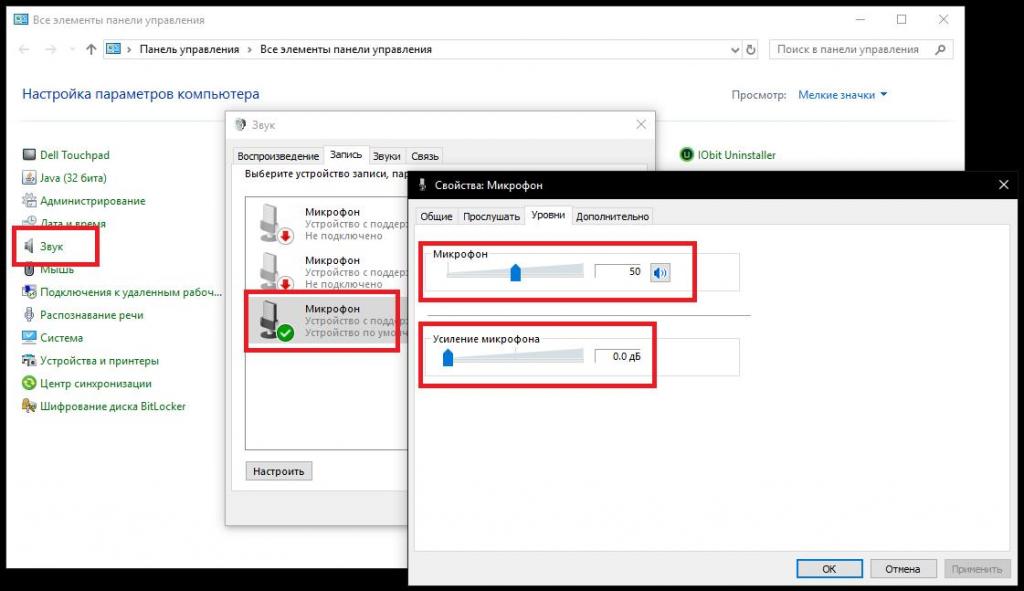Screen dimensions: 1024x591
Task: Navigate forward with the forward arrow
Action: pyautogui.click(x=51, y=50)
